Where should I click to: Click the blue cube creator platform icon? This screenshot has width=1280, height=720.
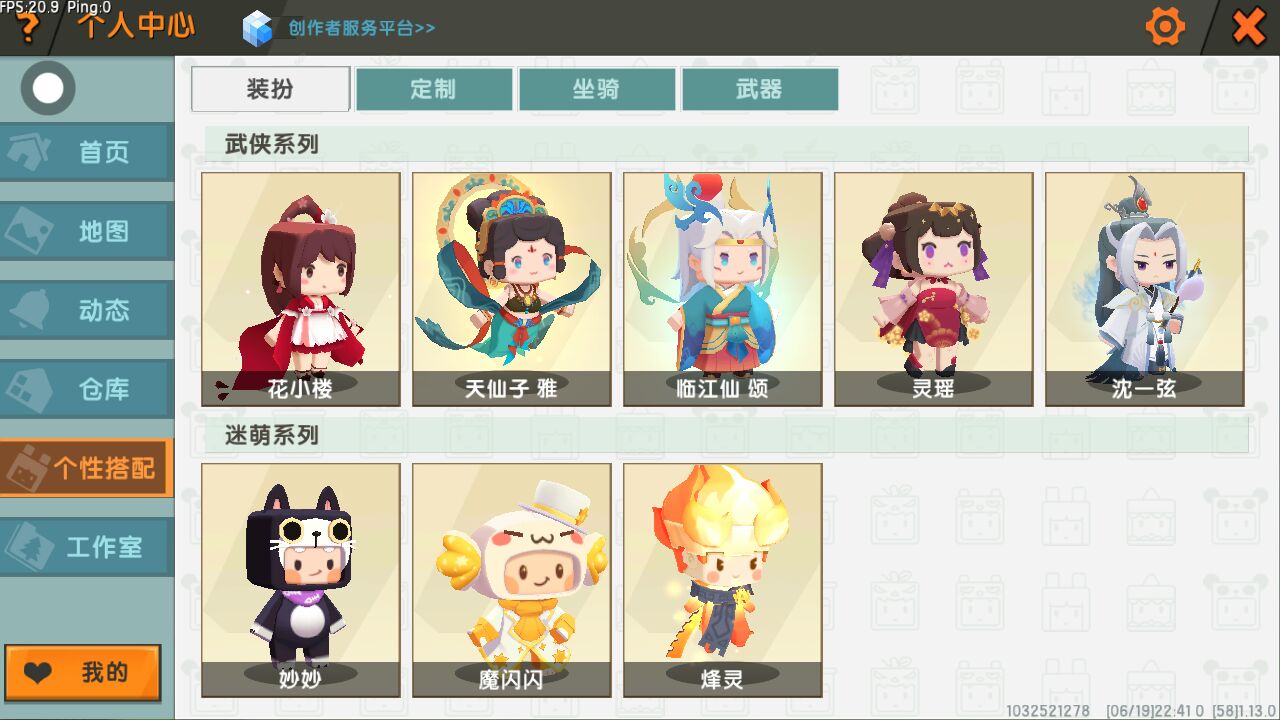(x=257, y=28)
